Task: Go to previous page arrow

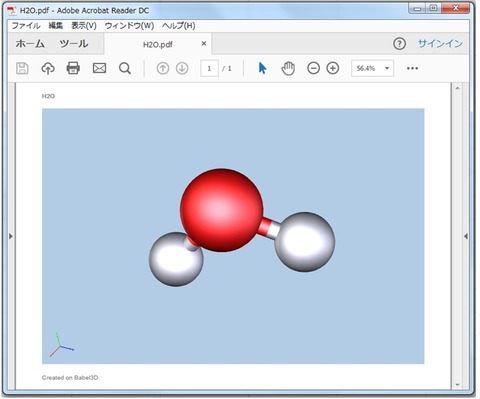Action: point(163,68)
